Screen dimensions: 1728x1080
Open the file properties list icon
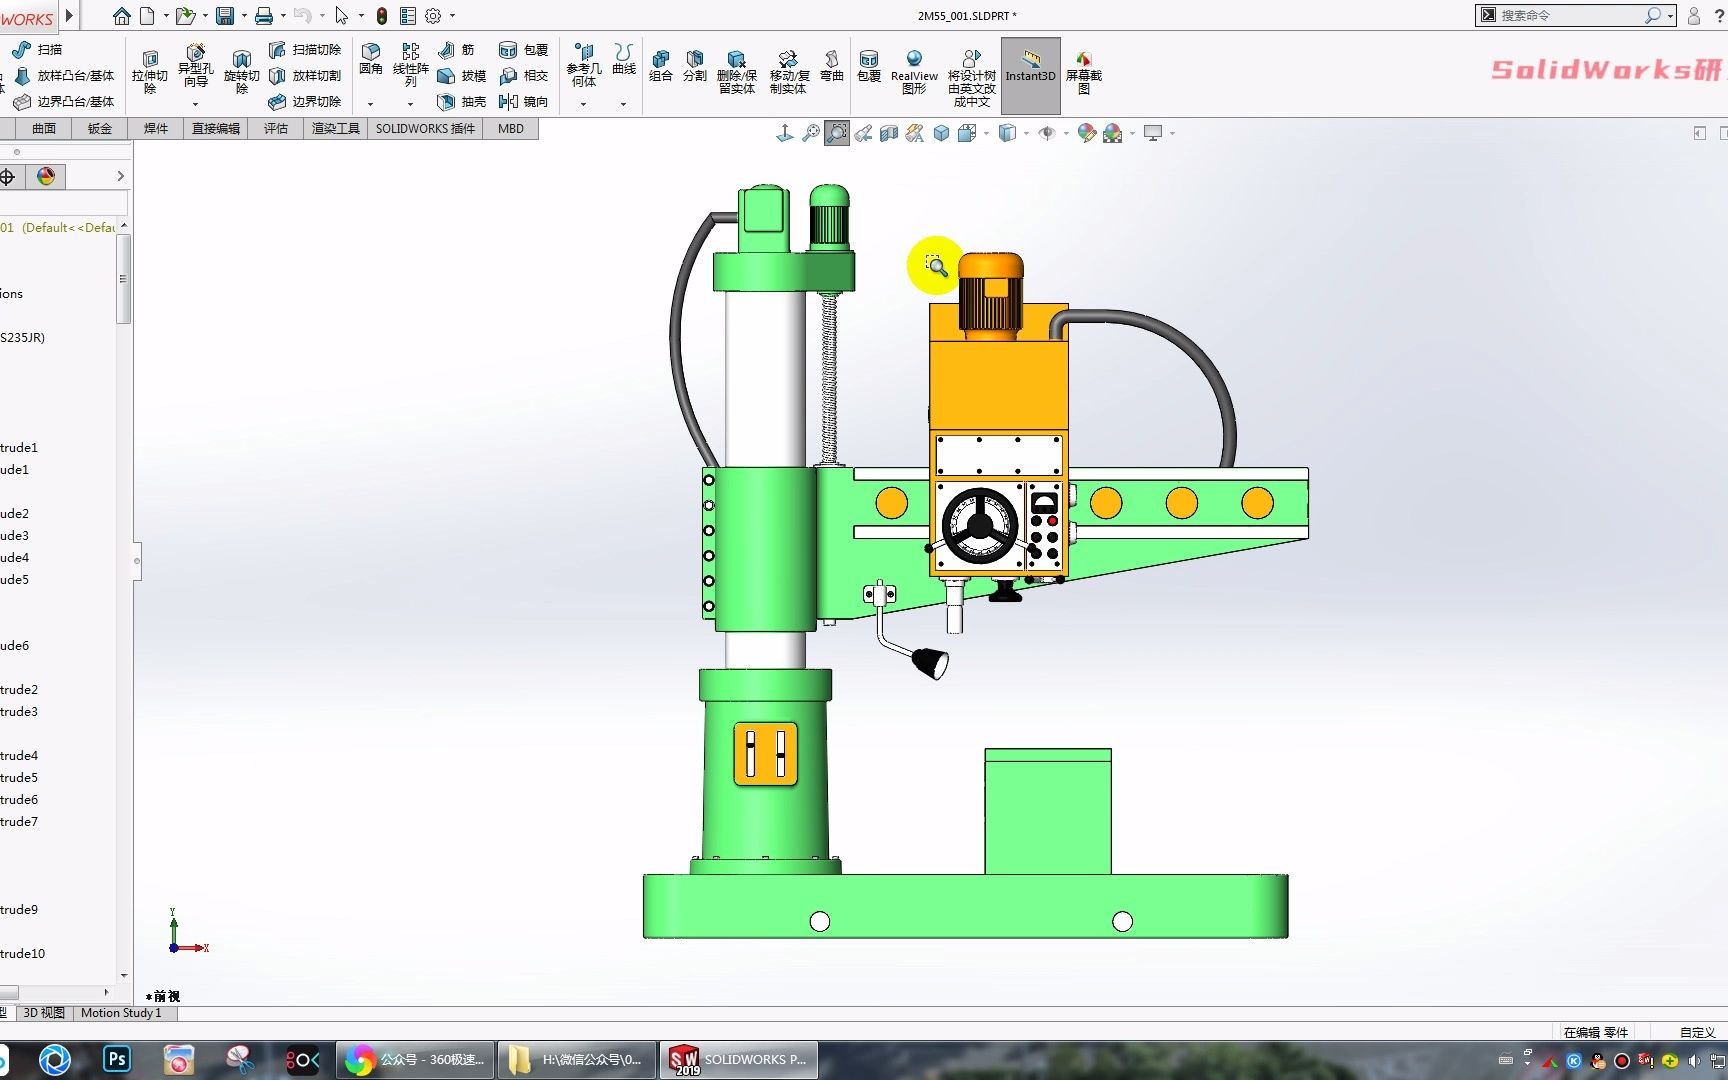pyautogui.click(x=407, y=16)
